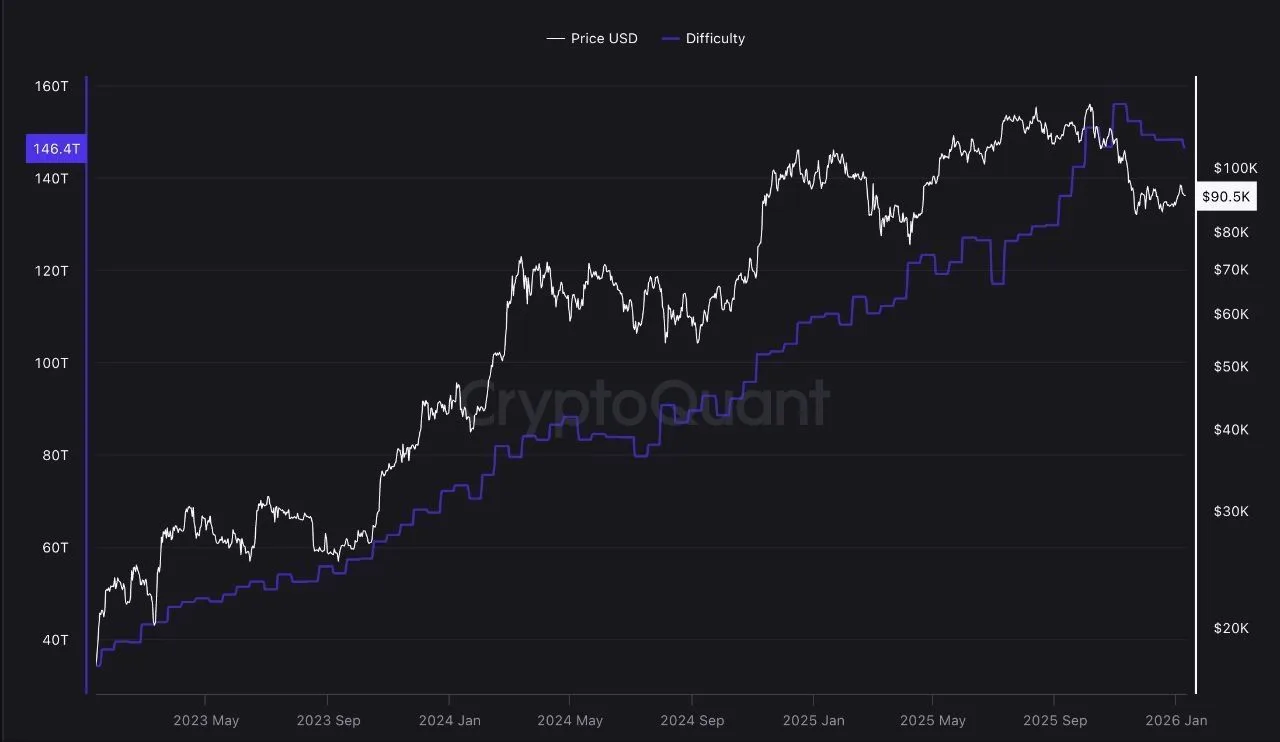1280x742 pixels.
Task: Select the 2026 Jan axis label
Action: point(1176,720)
